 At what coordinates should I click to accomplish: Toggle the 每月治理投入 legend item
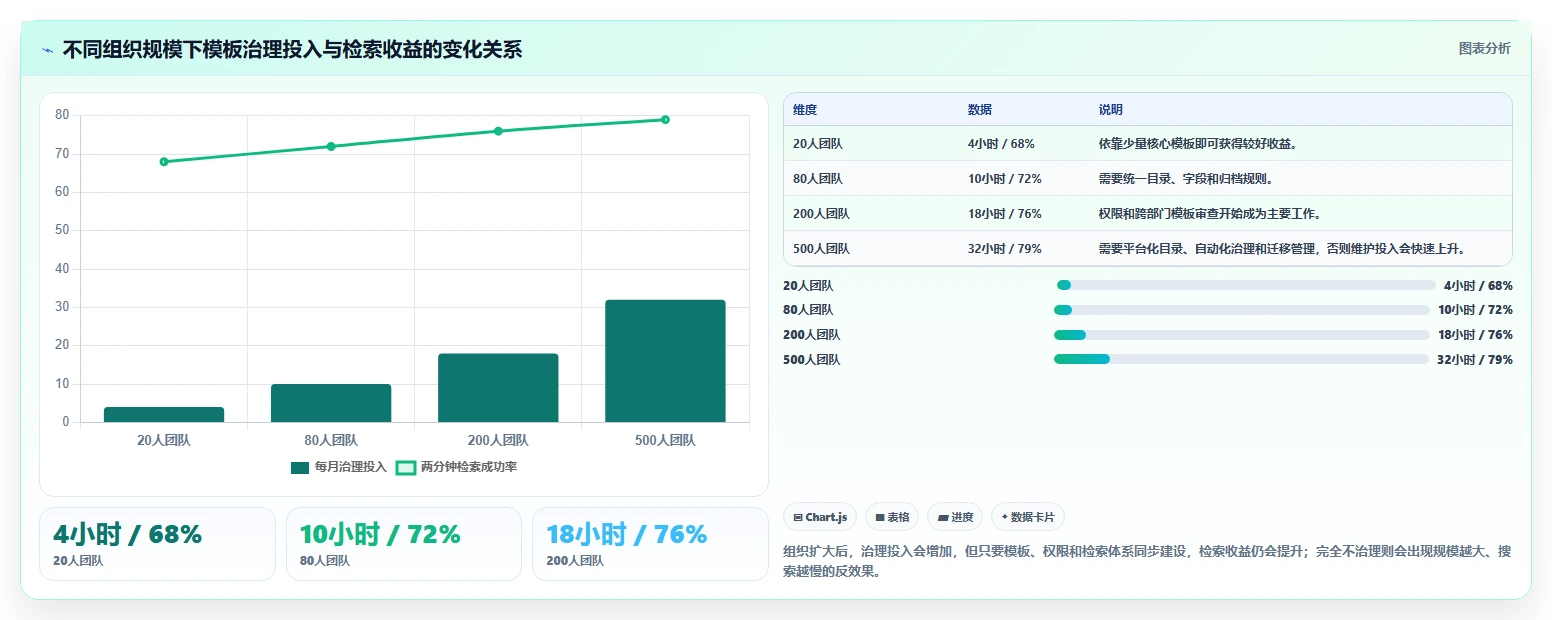pyautogui.click(x=338, y=467)
